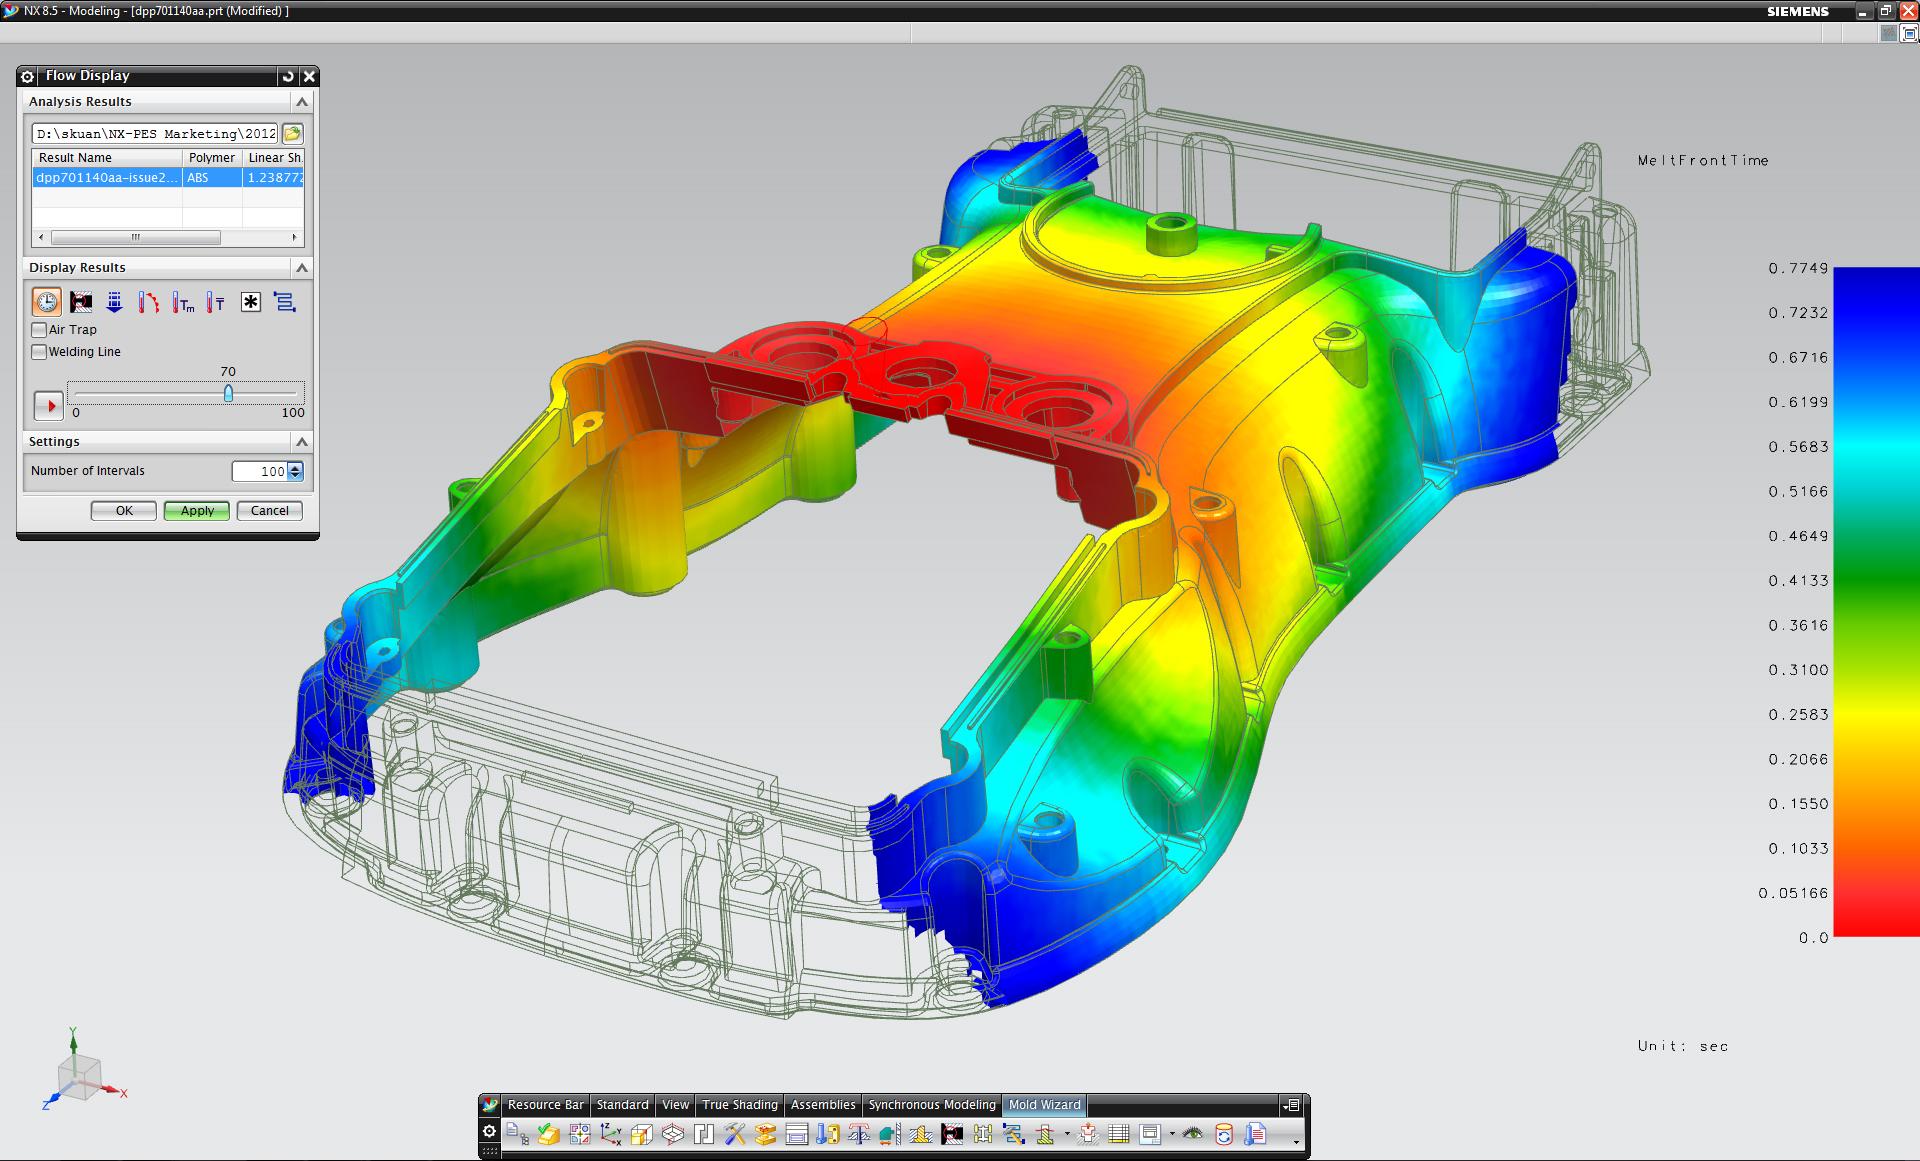
Task: Open the toolbar gear settings icon
Action: [489, 1131]
